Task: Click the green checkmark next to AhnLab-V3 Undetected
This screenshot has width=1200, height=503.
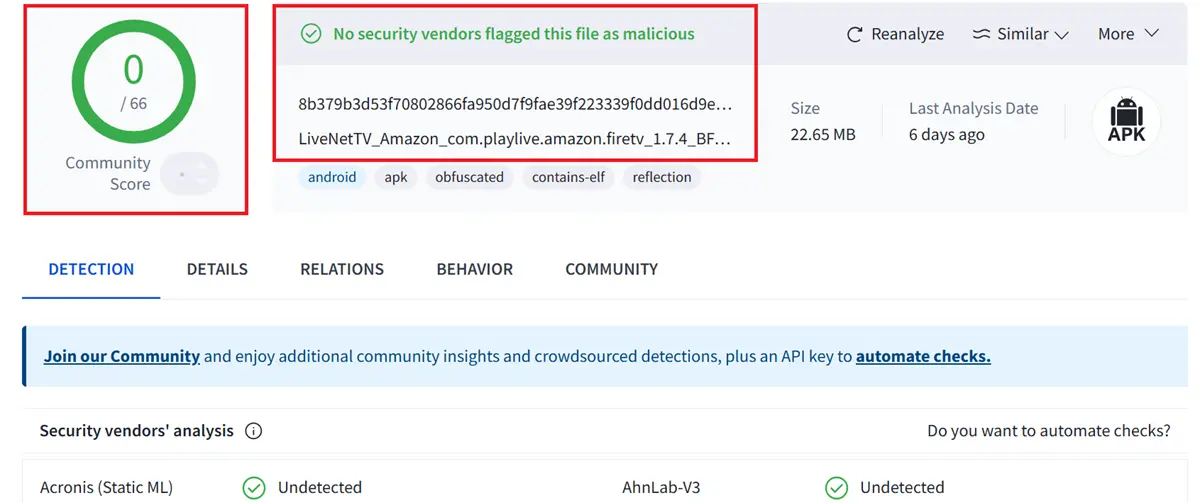Action: coord(836,487)
